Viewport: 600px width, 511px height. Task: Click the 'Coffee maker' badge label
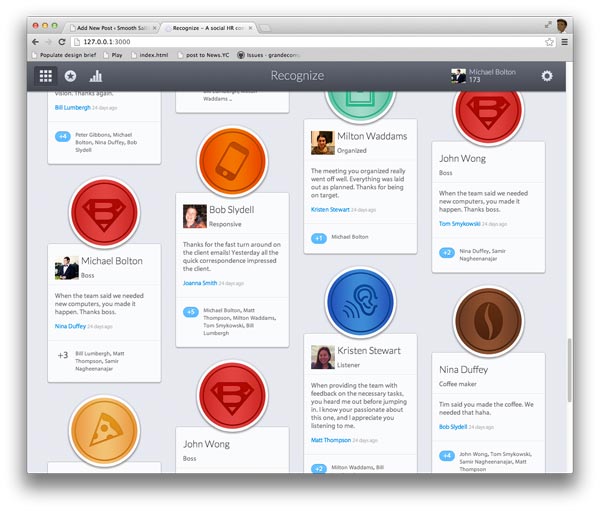(458, 384)
